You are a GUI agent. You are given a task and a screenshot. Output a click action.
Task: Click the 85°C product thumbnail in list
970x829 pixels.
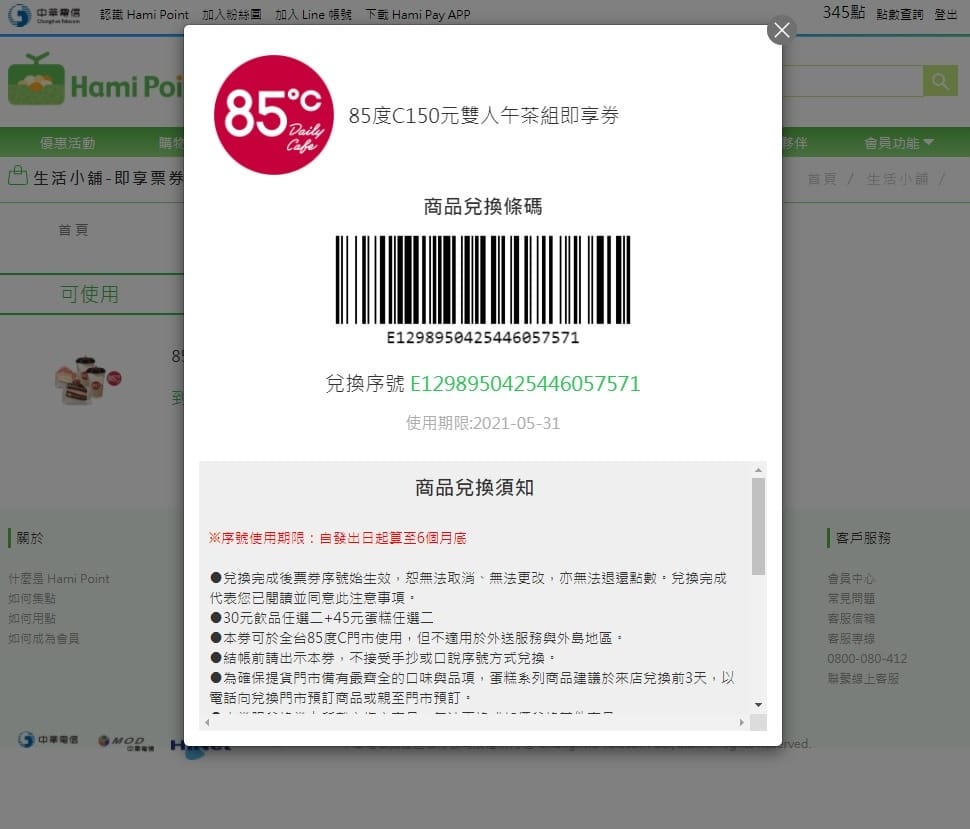click(88, 380)
